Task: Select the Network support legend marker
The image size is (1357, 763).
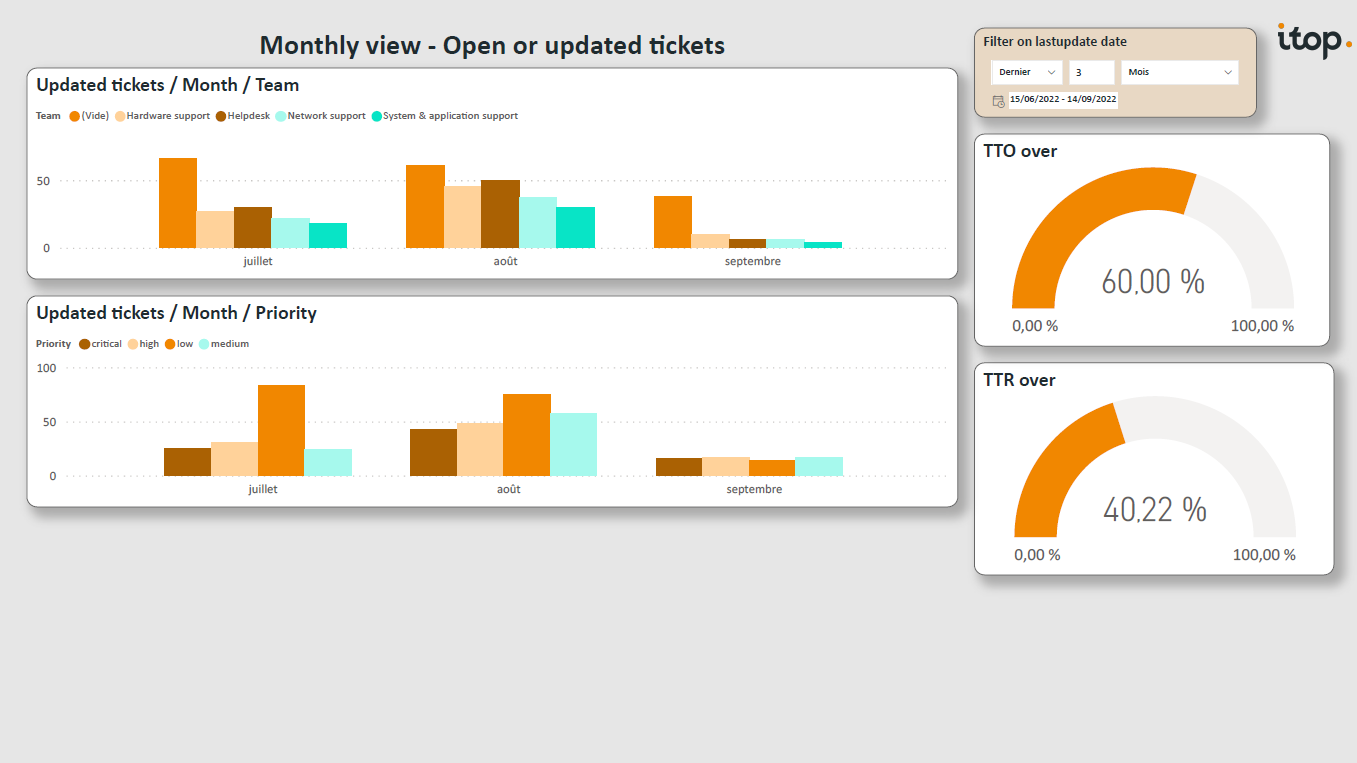Action: click(281, 116)
